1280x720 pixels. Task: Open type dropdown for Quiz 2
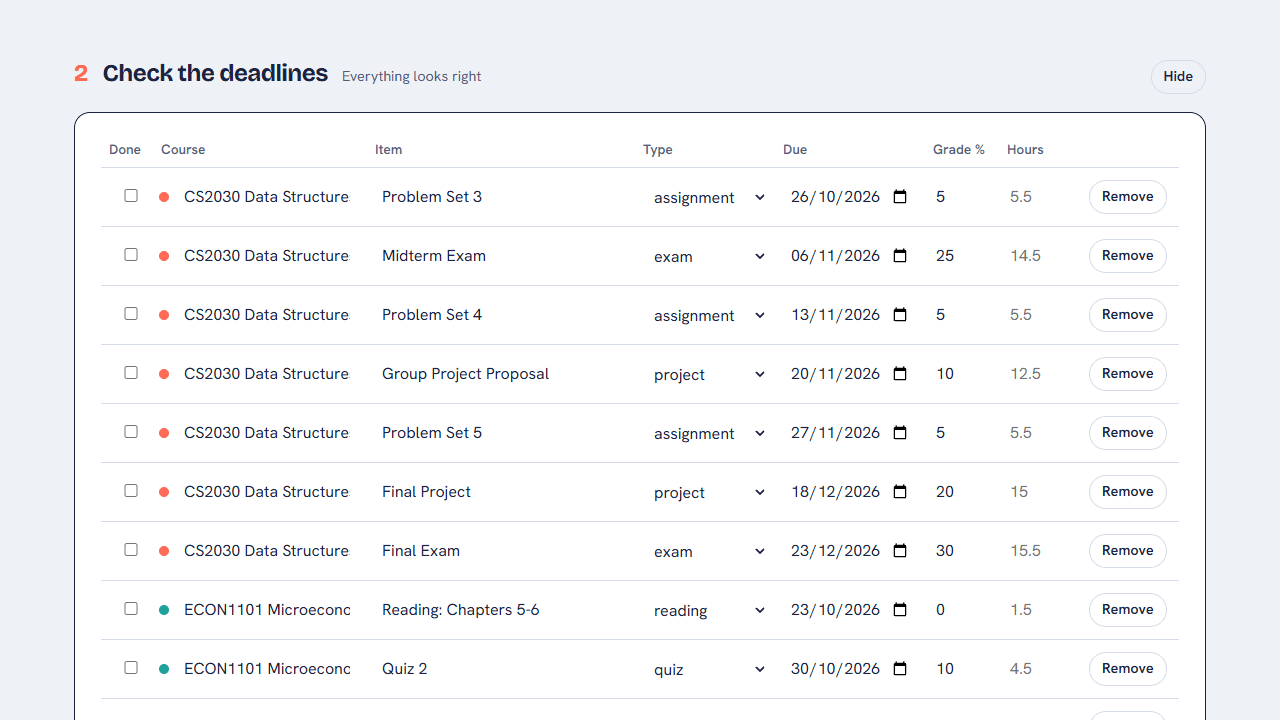click(709, 669)
